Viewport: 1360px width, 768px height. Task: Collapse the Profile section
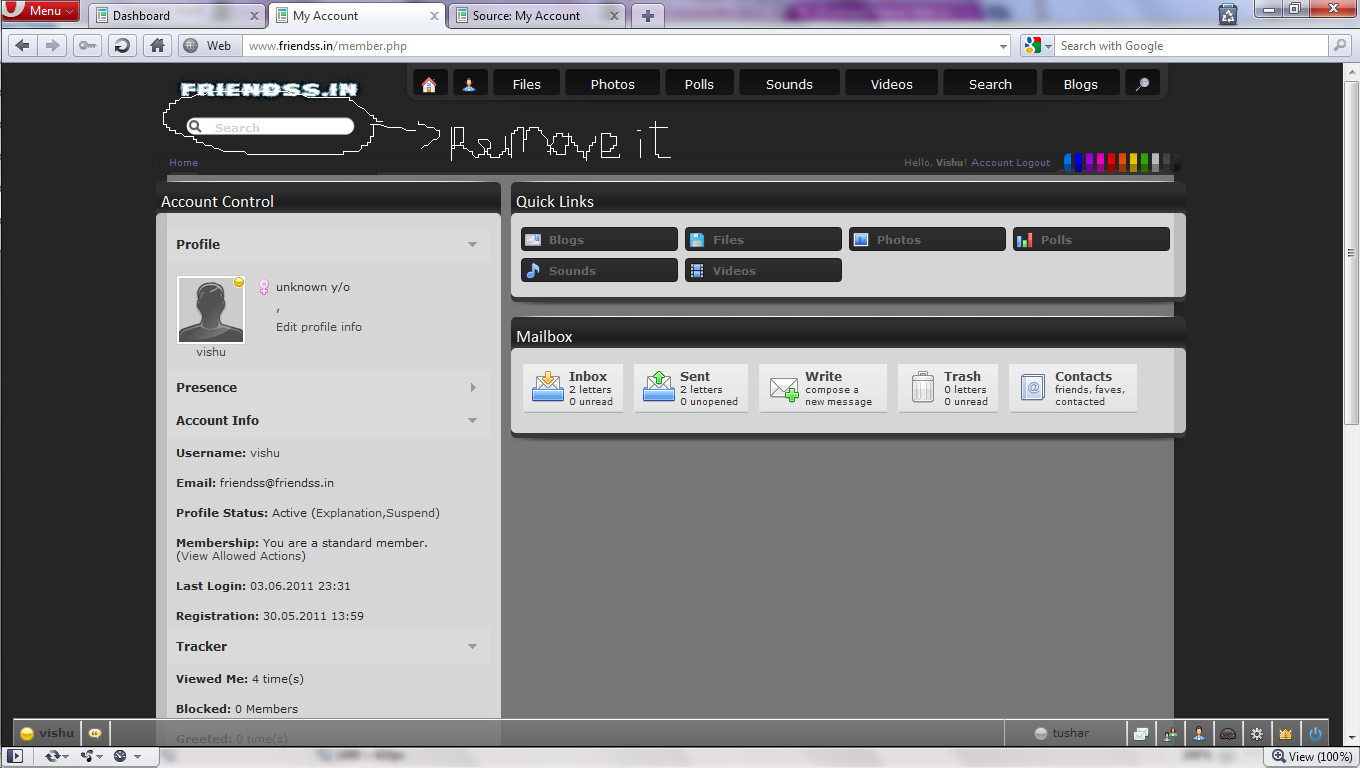click(473, 244)
